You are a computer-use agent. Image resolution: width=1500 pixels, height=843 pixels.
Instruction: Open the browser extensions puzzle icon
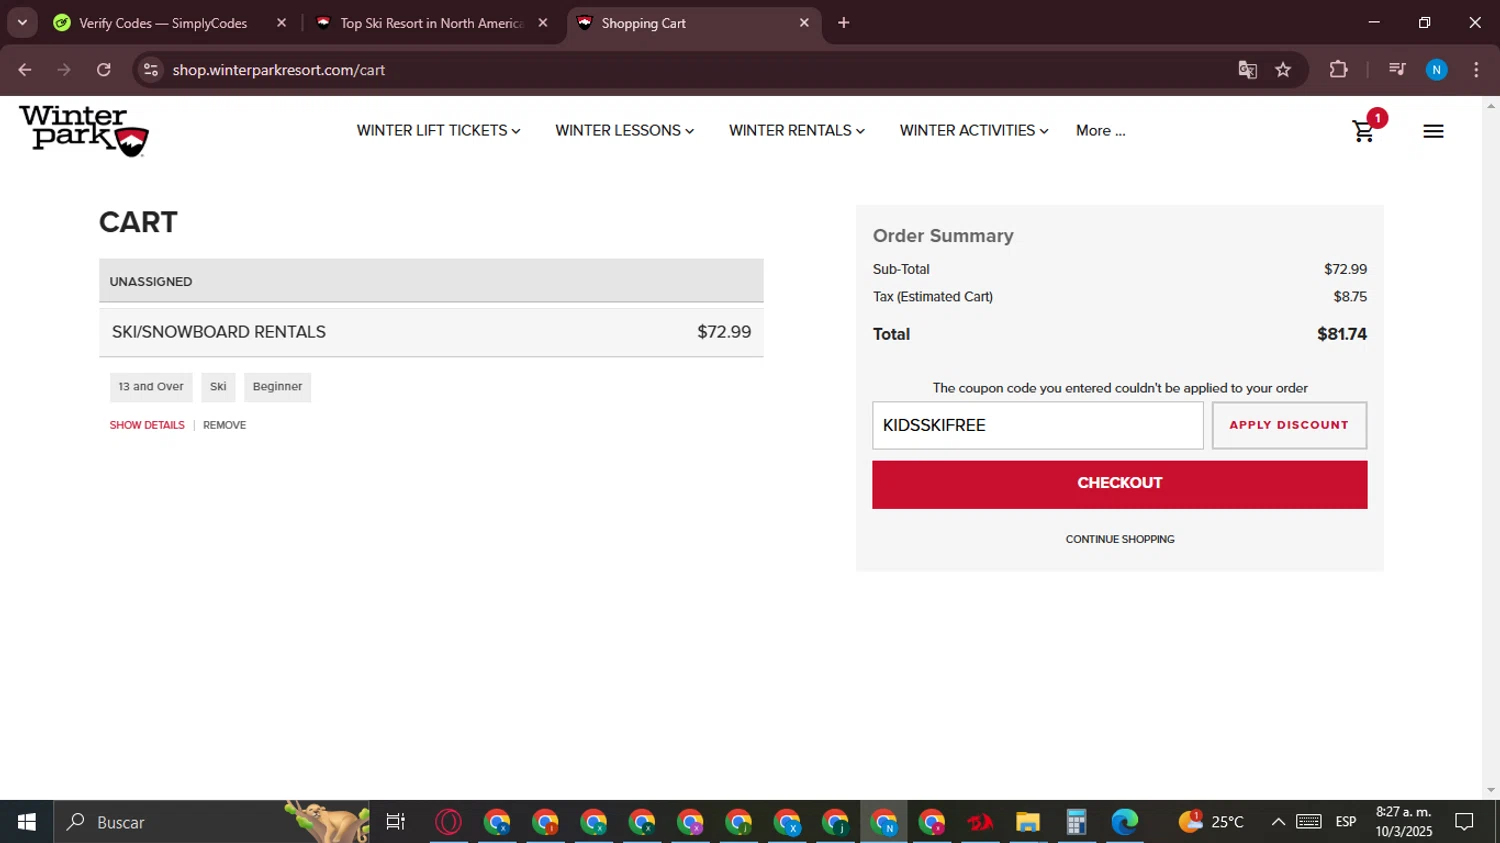coord(1338,70)
